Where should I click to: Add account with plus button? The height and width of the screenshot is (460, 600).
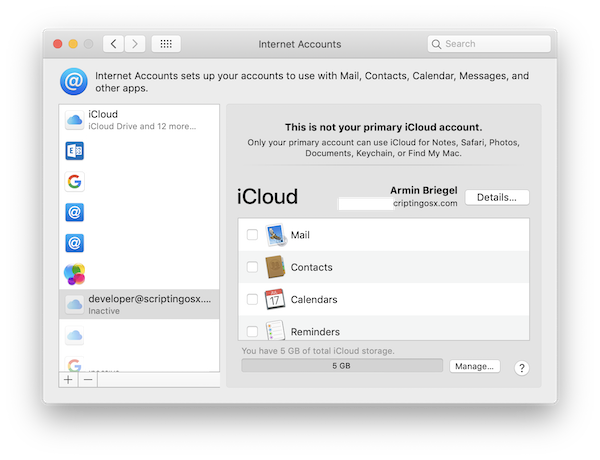68,380
